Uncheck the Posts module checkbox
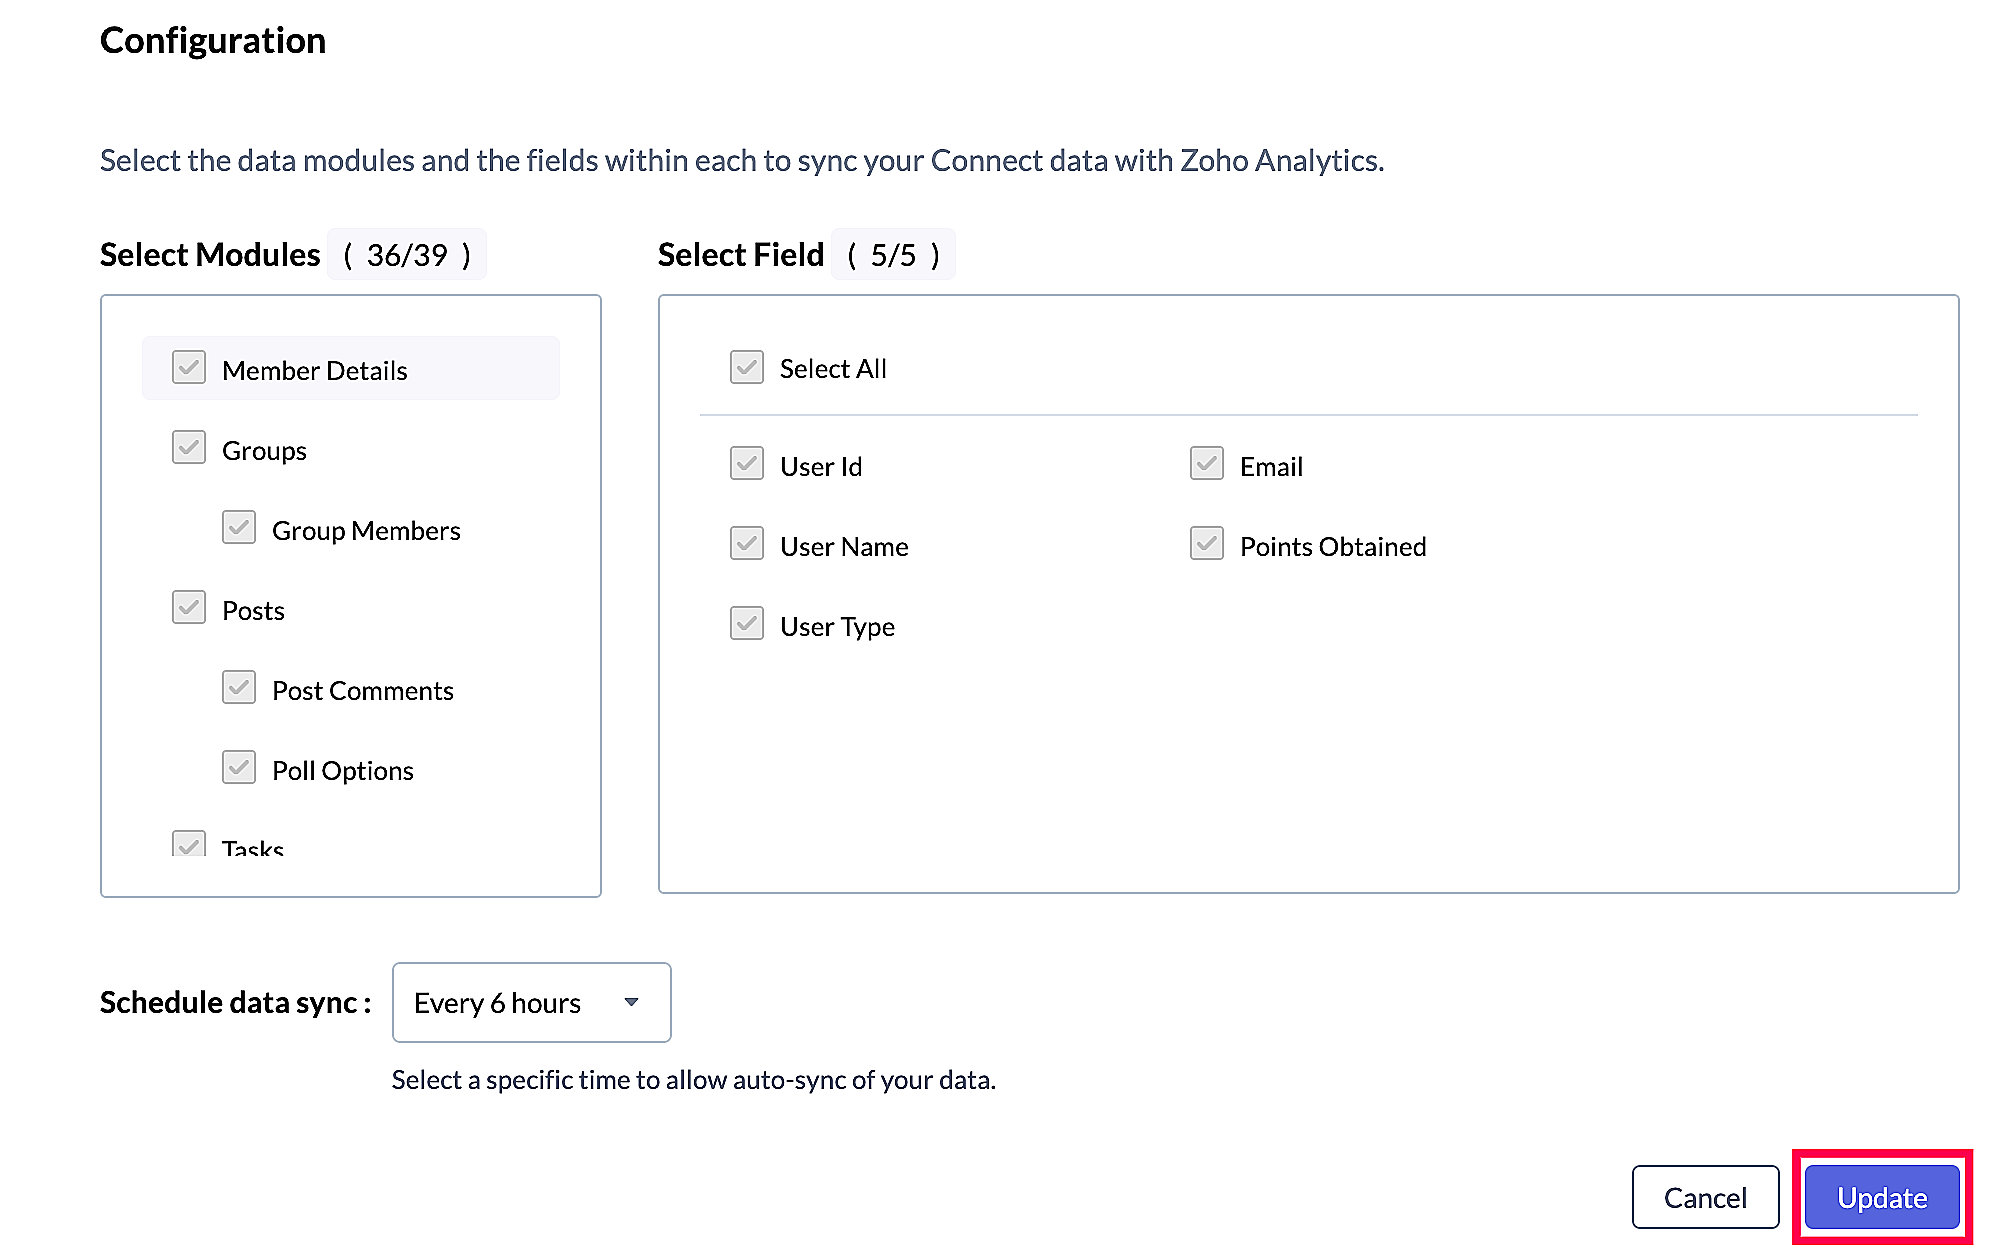The image size is (1996, 1260). click(189, 608)
